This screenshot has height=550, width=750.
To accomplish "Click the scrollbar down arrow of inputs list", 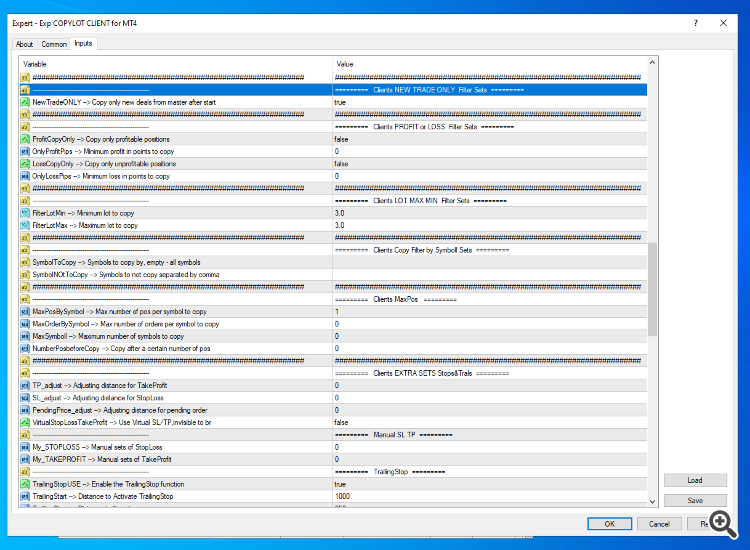I will point(652,502).
